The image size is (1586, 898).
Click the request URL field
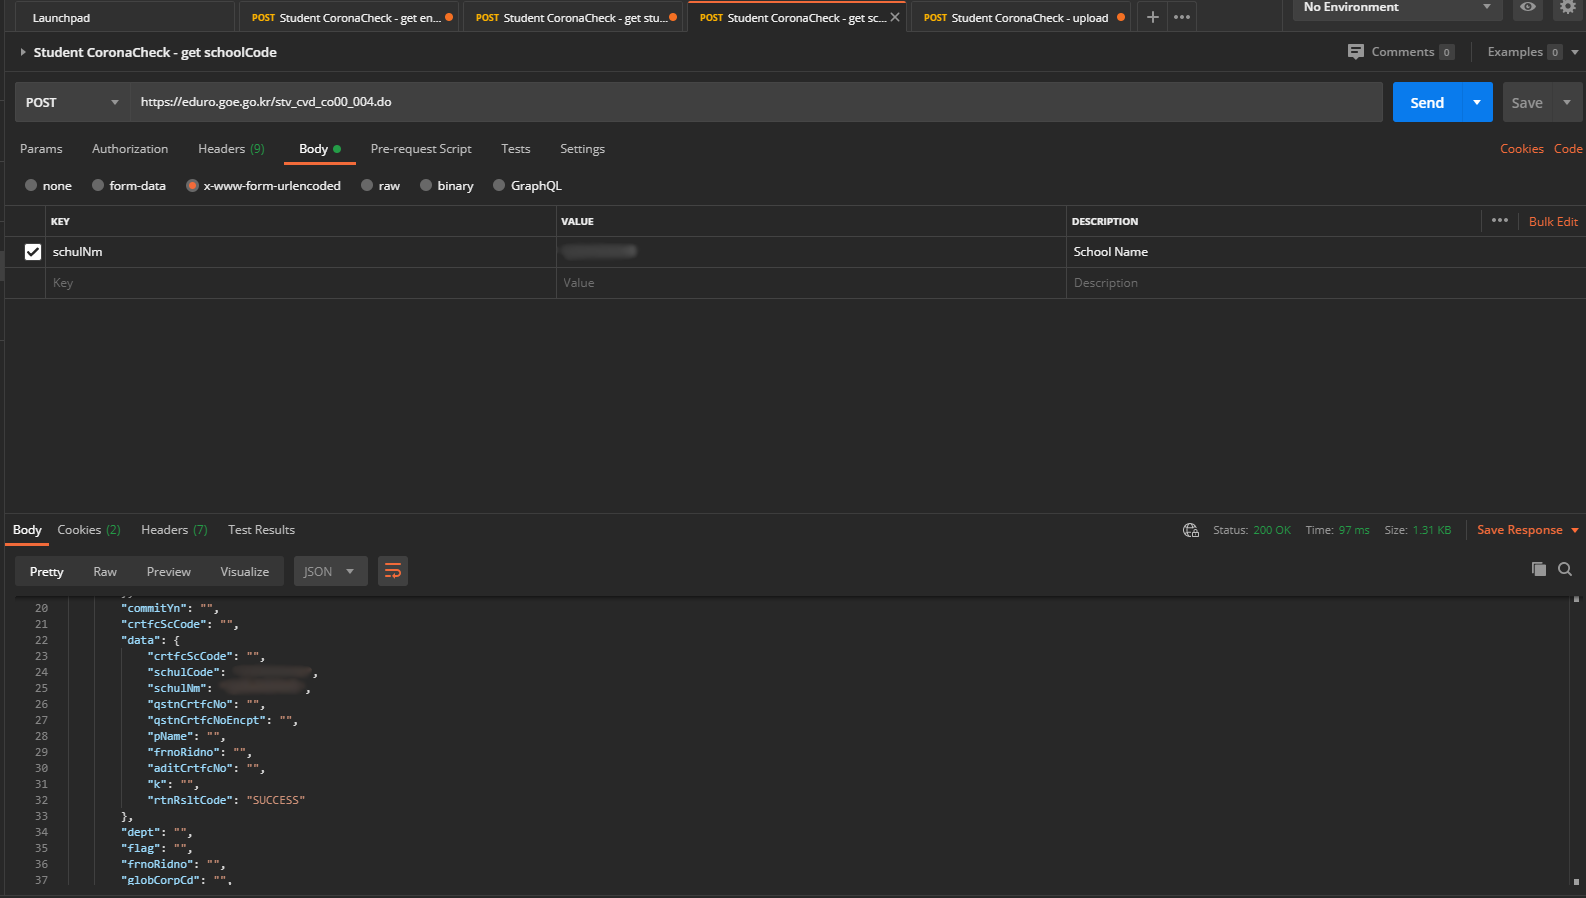(756, 102)
